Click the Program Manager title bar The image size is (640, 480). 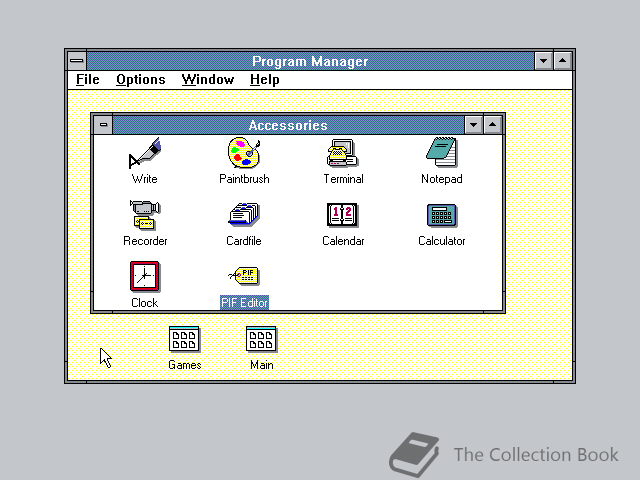point(310,61)
